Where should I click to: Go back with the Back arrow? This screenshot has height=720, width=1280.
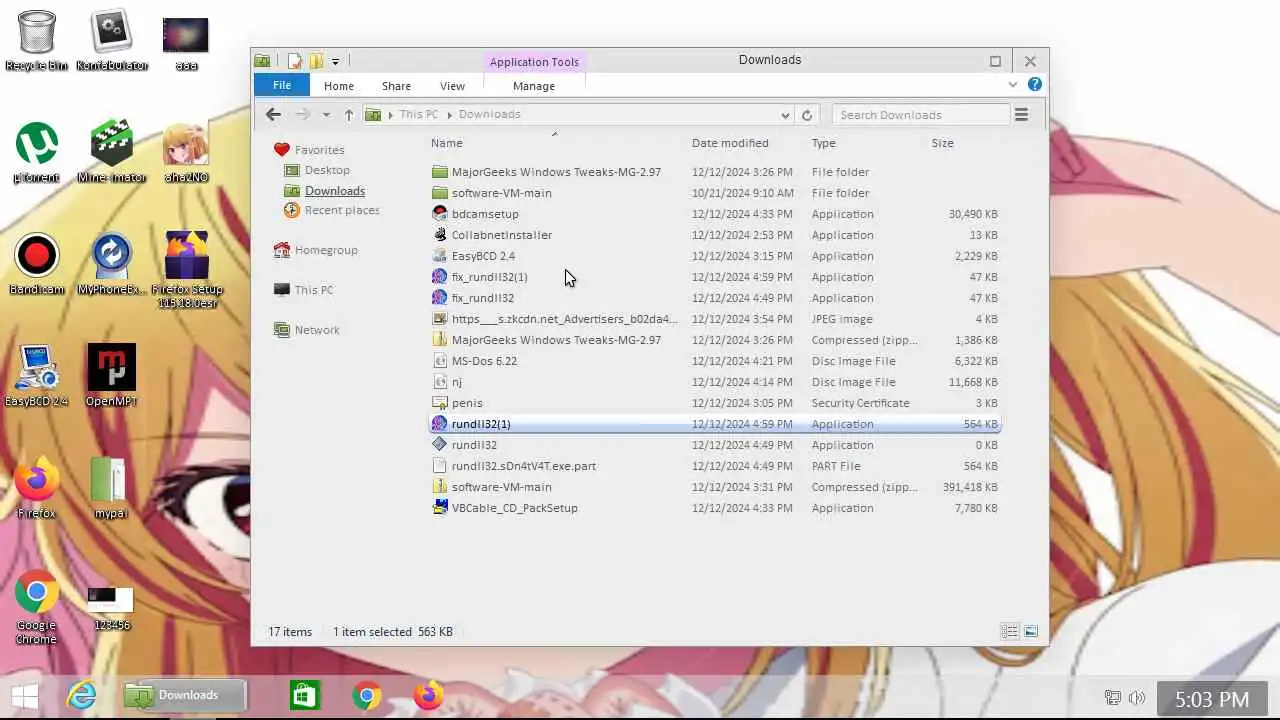(273, 114)
